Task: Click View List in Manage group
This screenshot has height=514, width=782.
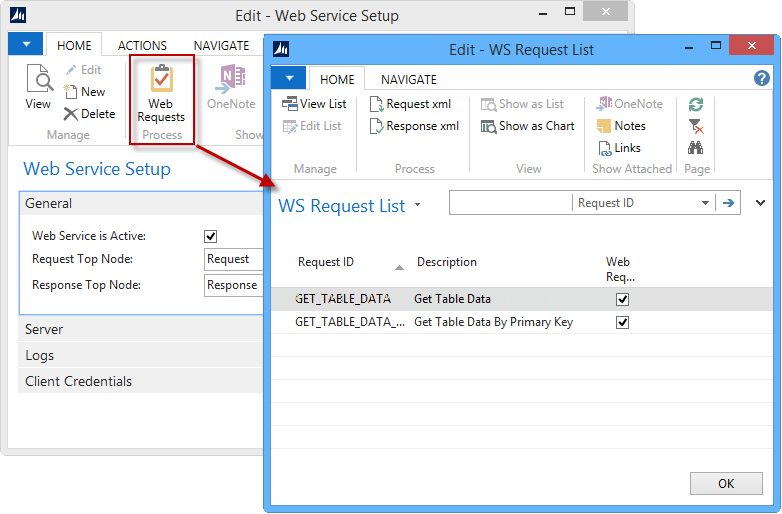Action: point(314,104)
